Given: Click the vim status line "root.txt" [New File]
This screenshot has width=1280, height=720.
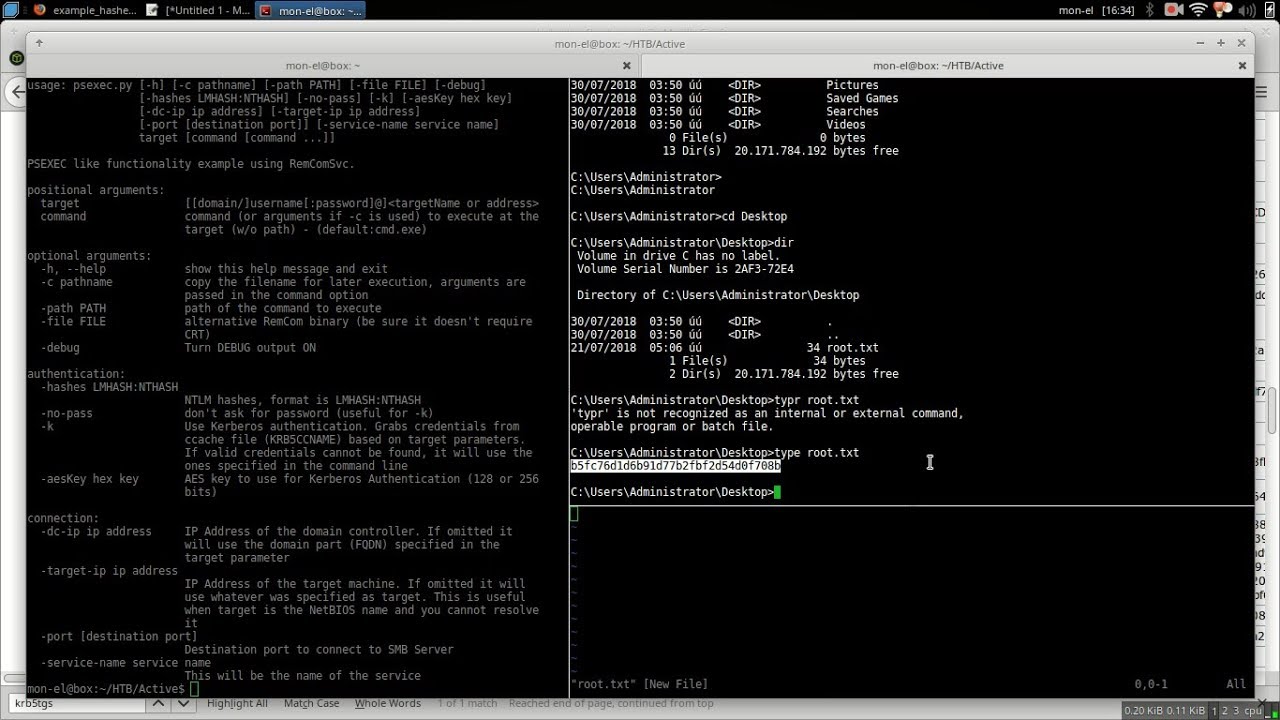Looking at the screenshot, I should click(639, 684).
